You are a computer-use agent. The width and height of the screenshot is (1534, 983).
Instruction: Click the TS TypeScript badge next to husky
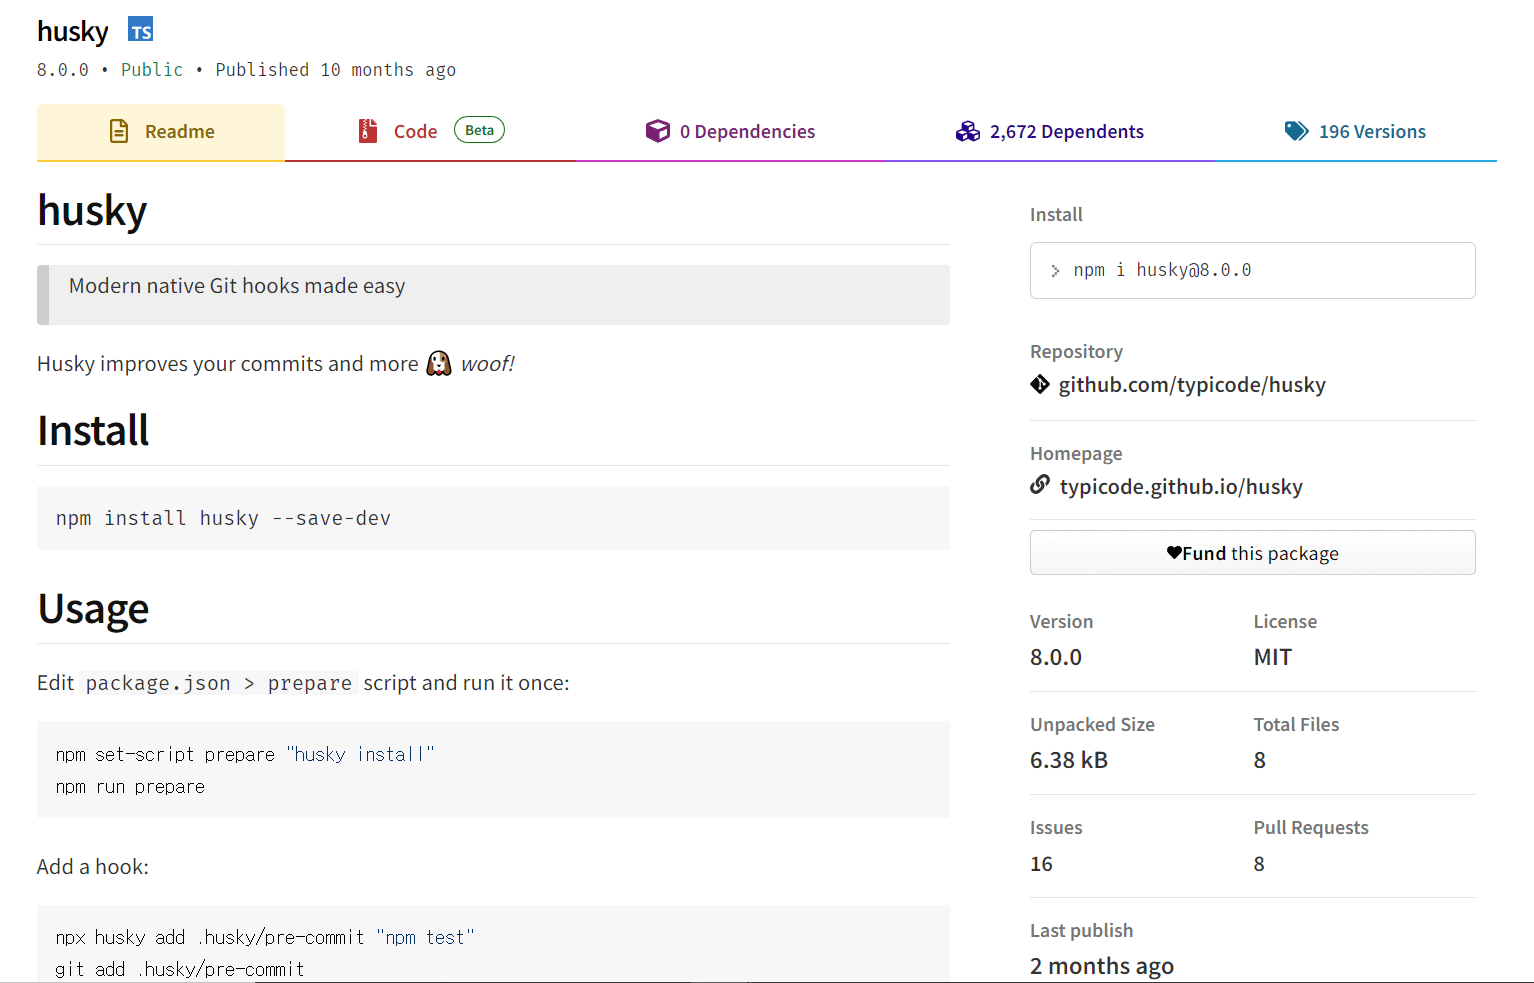[x=140, y=29]
